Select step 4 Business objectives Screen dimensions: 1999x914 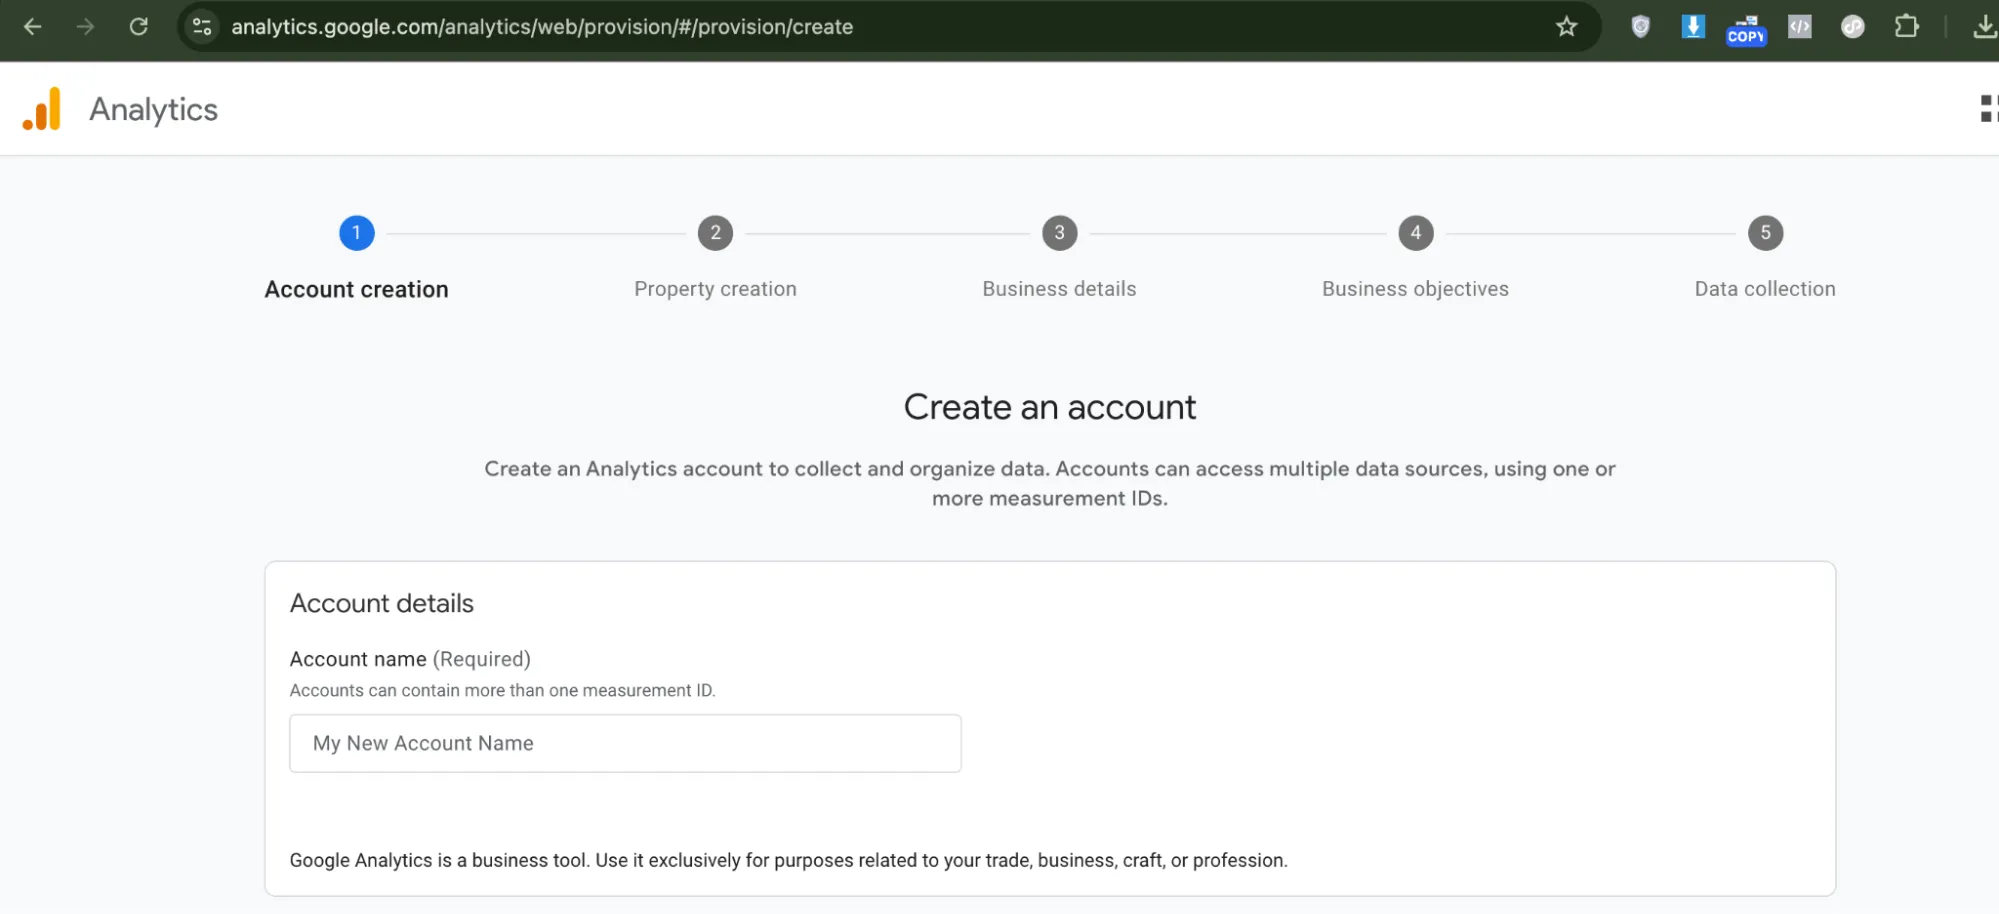point(1415,233)
